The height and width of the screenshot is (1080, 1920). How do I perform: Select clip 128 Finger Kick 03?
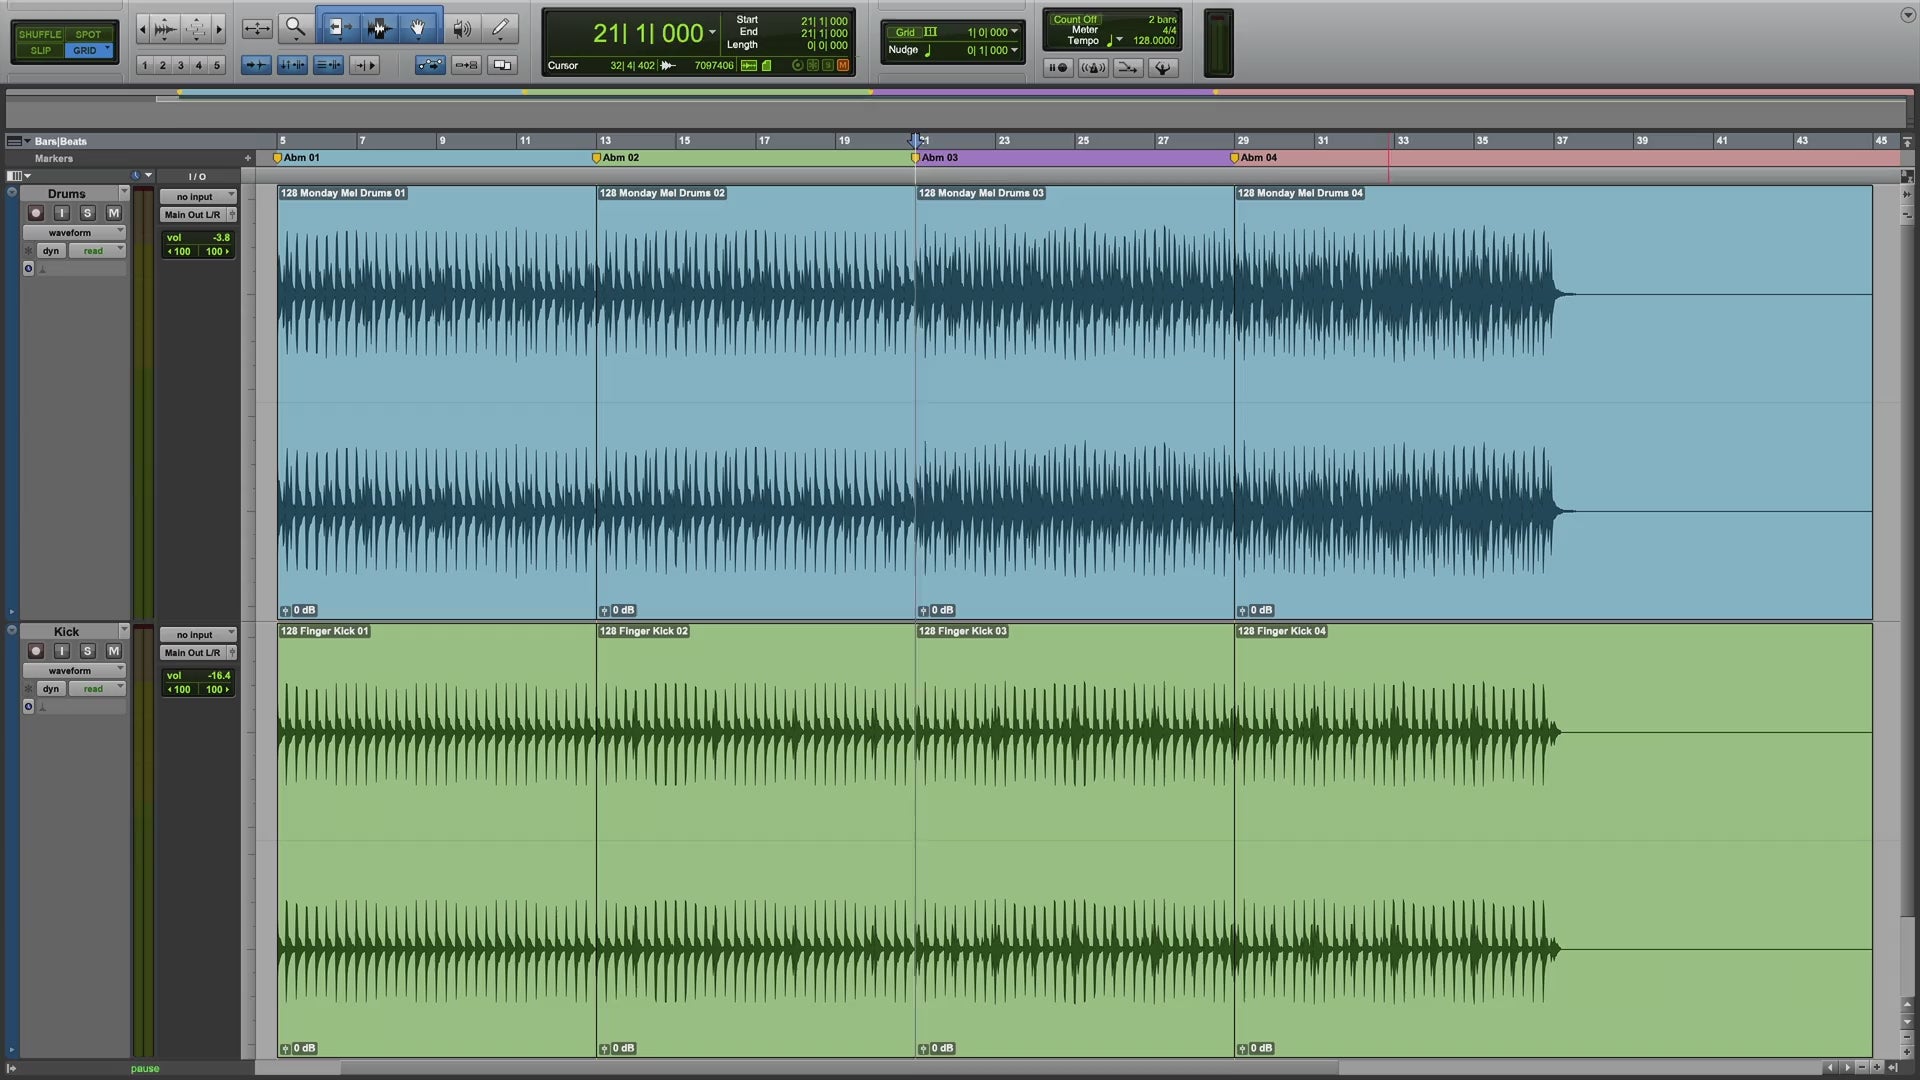point(1074,839)
